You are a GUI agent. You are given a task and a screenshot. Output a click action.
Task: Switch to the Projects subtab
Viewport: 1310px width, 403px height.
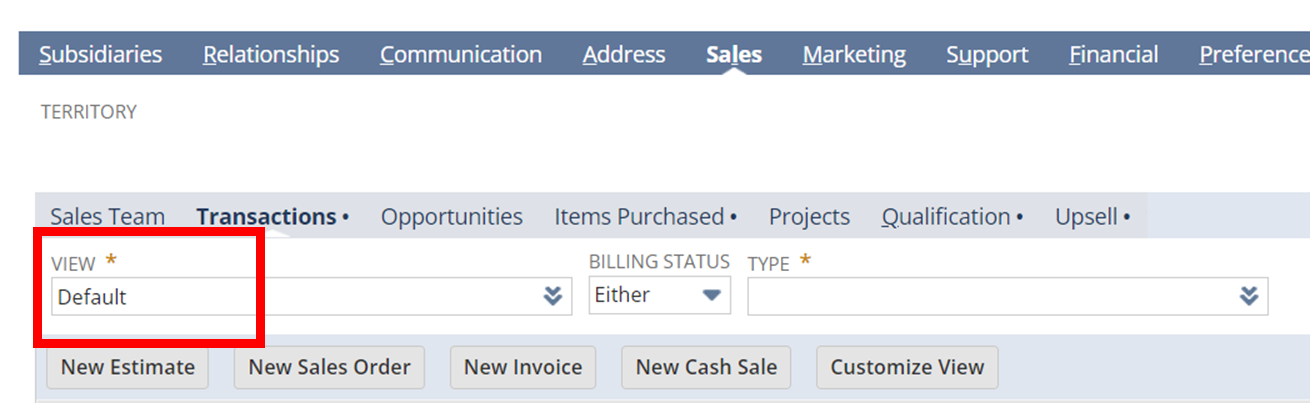[x=809, y=216]
